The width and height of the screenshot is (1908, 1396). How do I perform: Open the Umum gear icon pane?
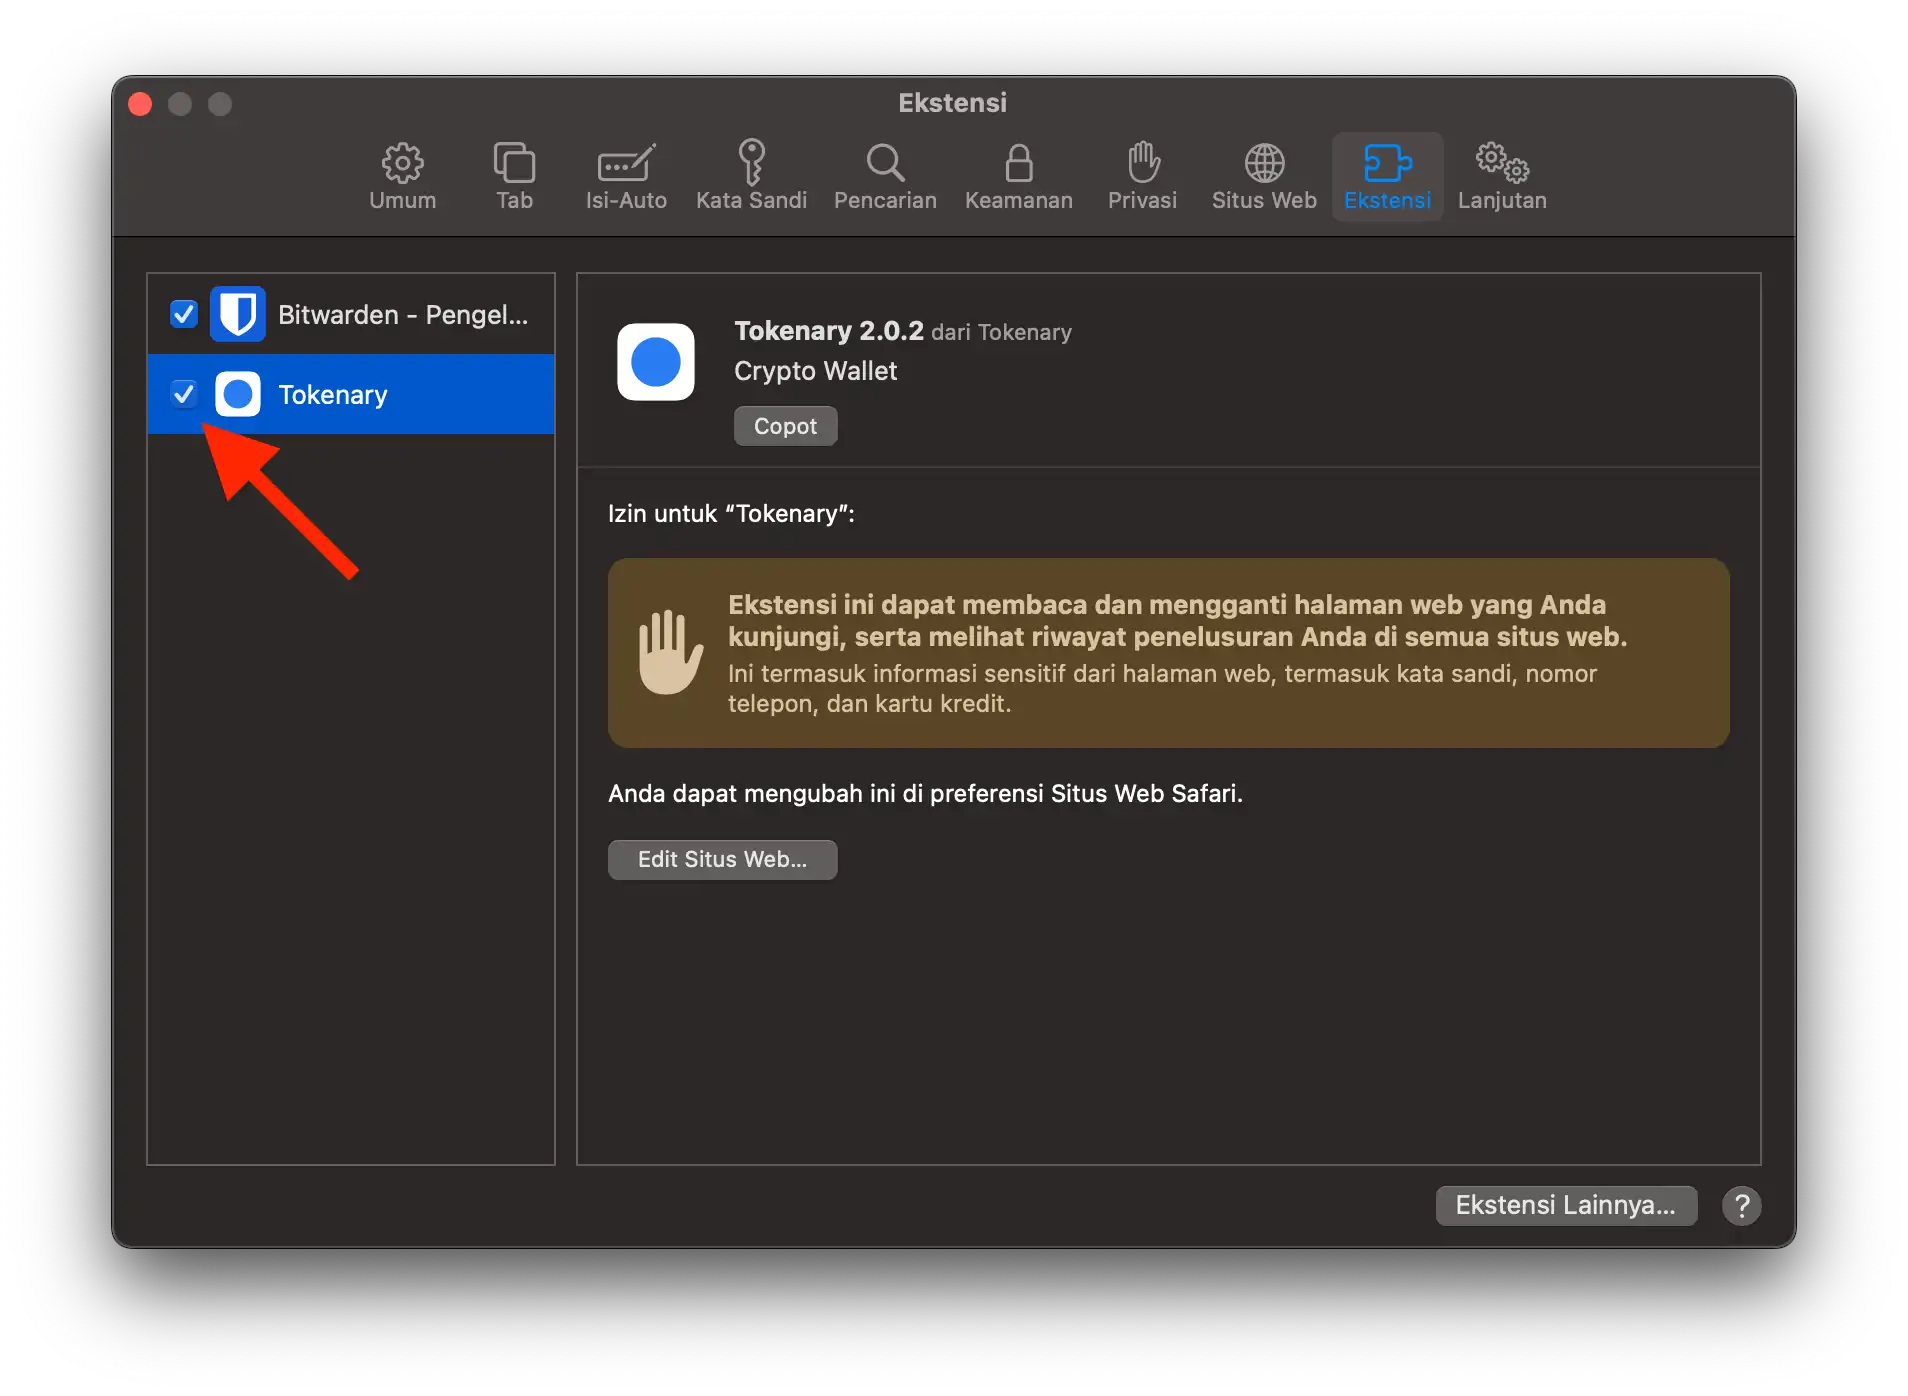(x=402, y=176)
